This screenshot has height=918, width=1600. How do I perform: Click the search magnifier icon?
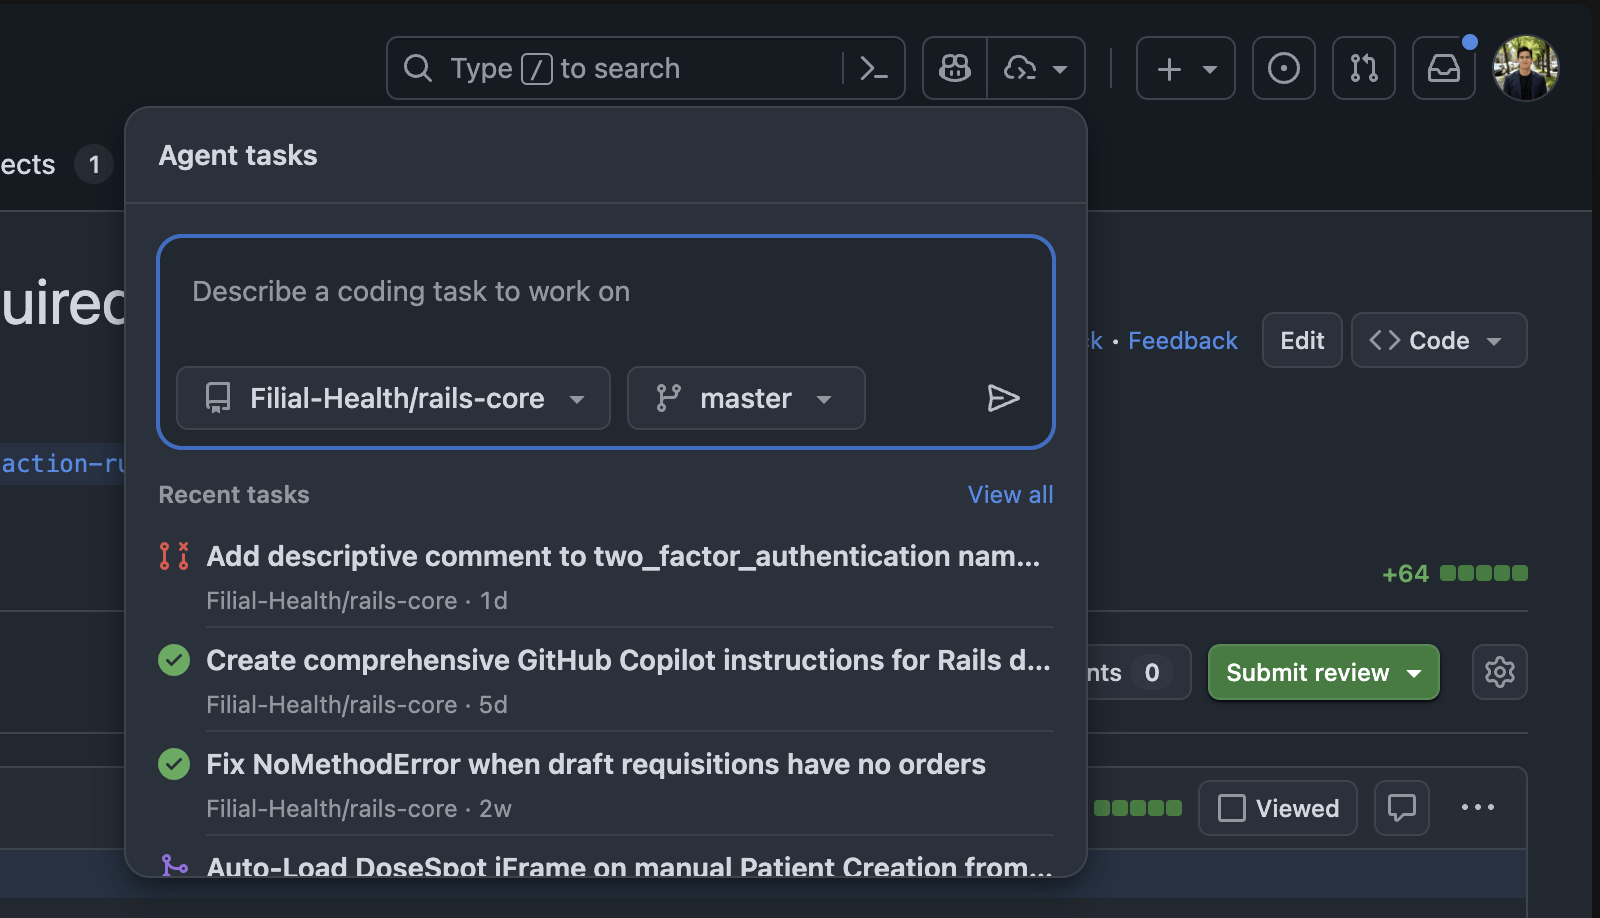[418, 68]
